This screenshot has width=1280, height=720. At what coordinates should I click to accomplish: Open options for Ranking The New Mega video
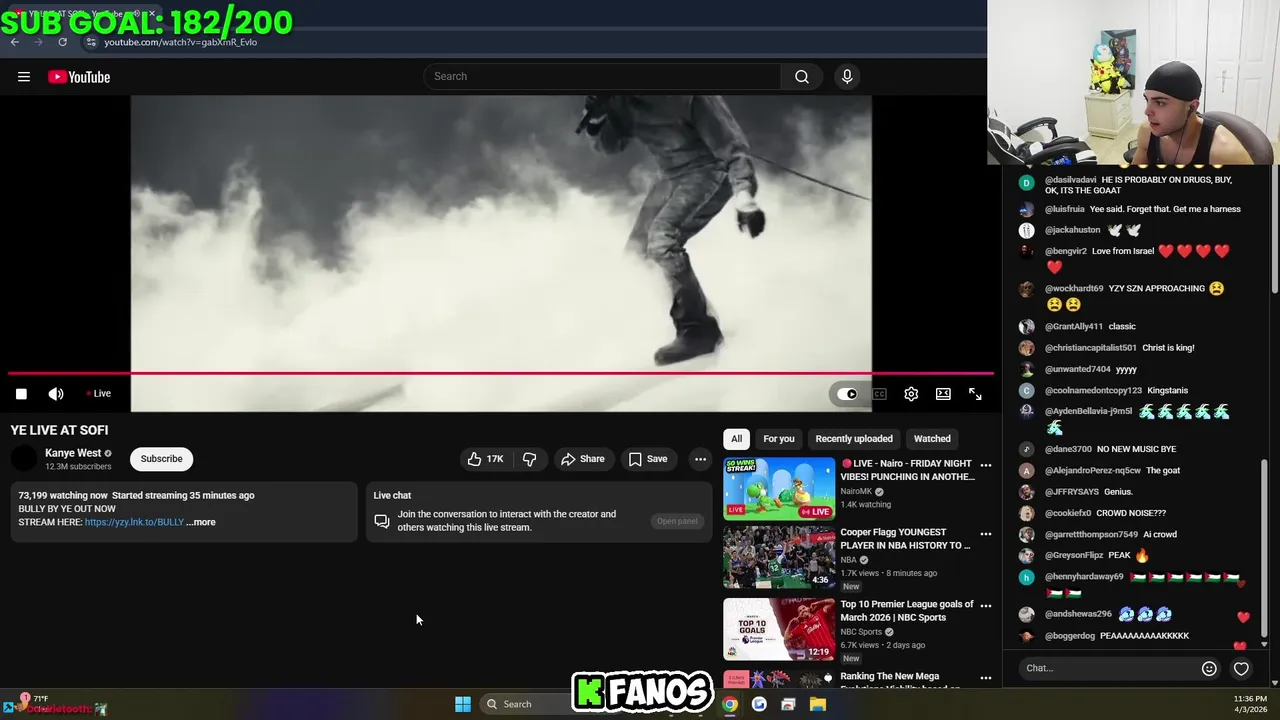point(985,678)
